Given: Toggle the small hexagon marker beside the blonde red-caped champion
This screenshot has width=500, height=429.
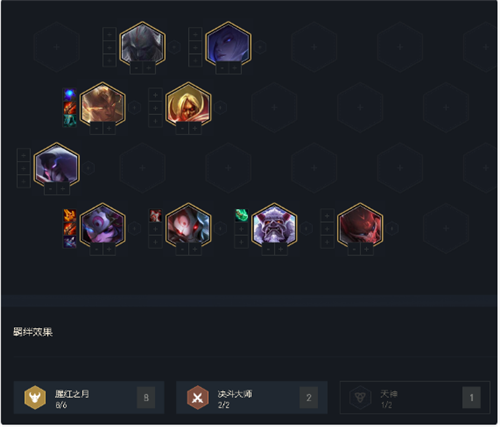Looking at the screenshot, I should click(220, 108).
